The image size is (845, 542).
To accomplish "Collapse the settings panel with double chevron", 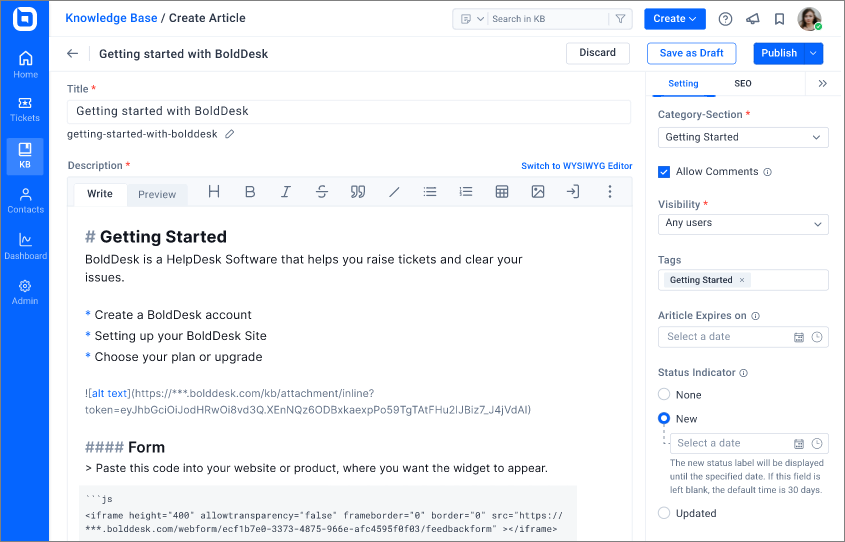I will pos(822,84).
